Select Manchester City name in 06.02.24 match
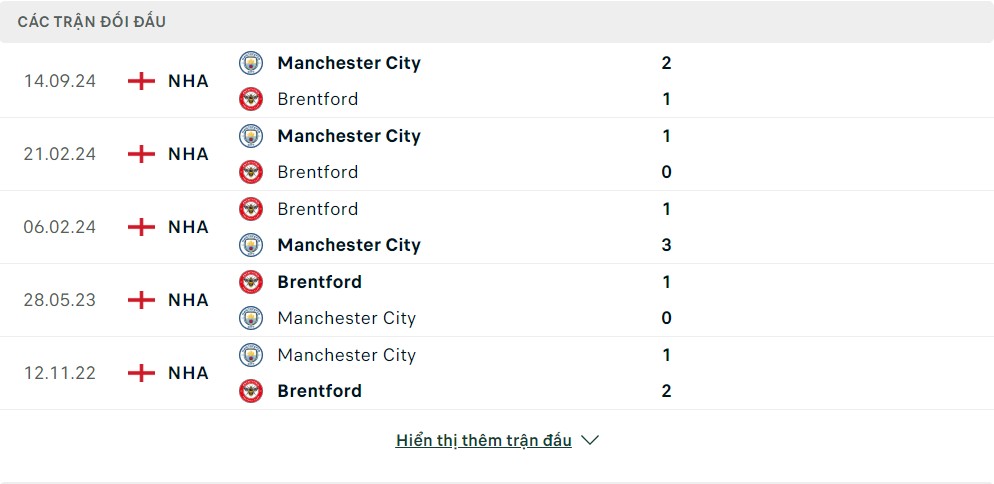This screenshot has height=484, width=994. click(349, 245)
